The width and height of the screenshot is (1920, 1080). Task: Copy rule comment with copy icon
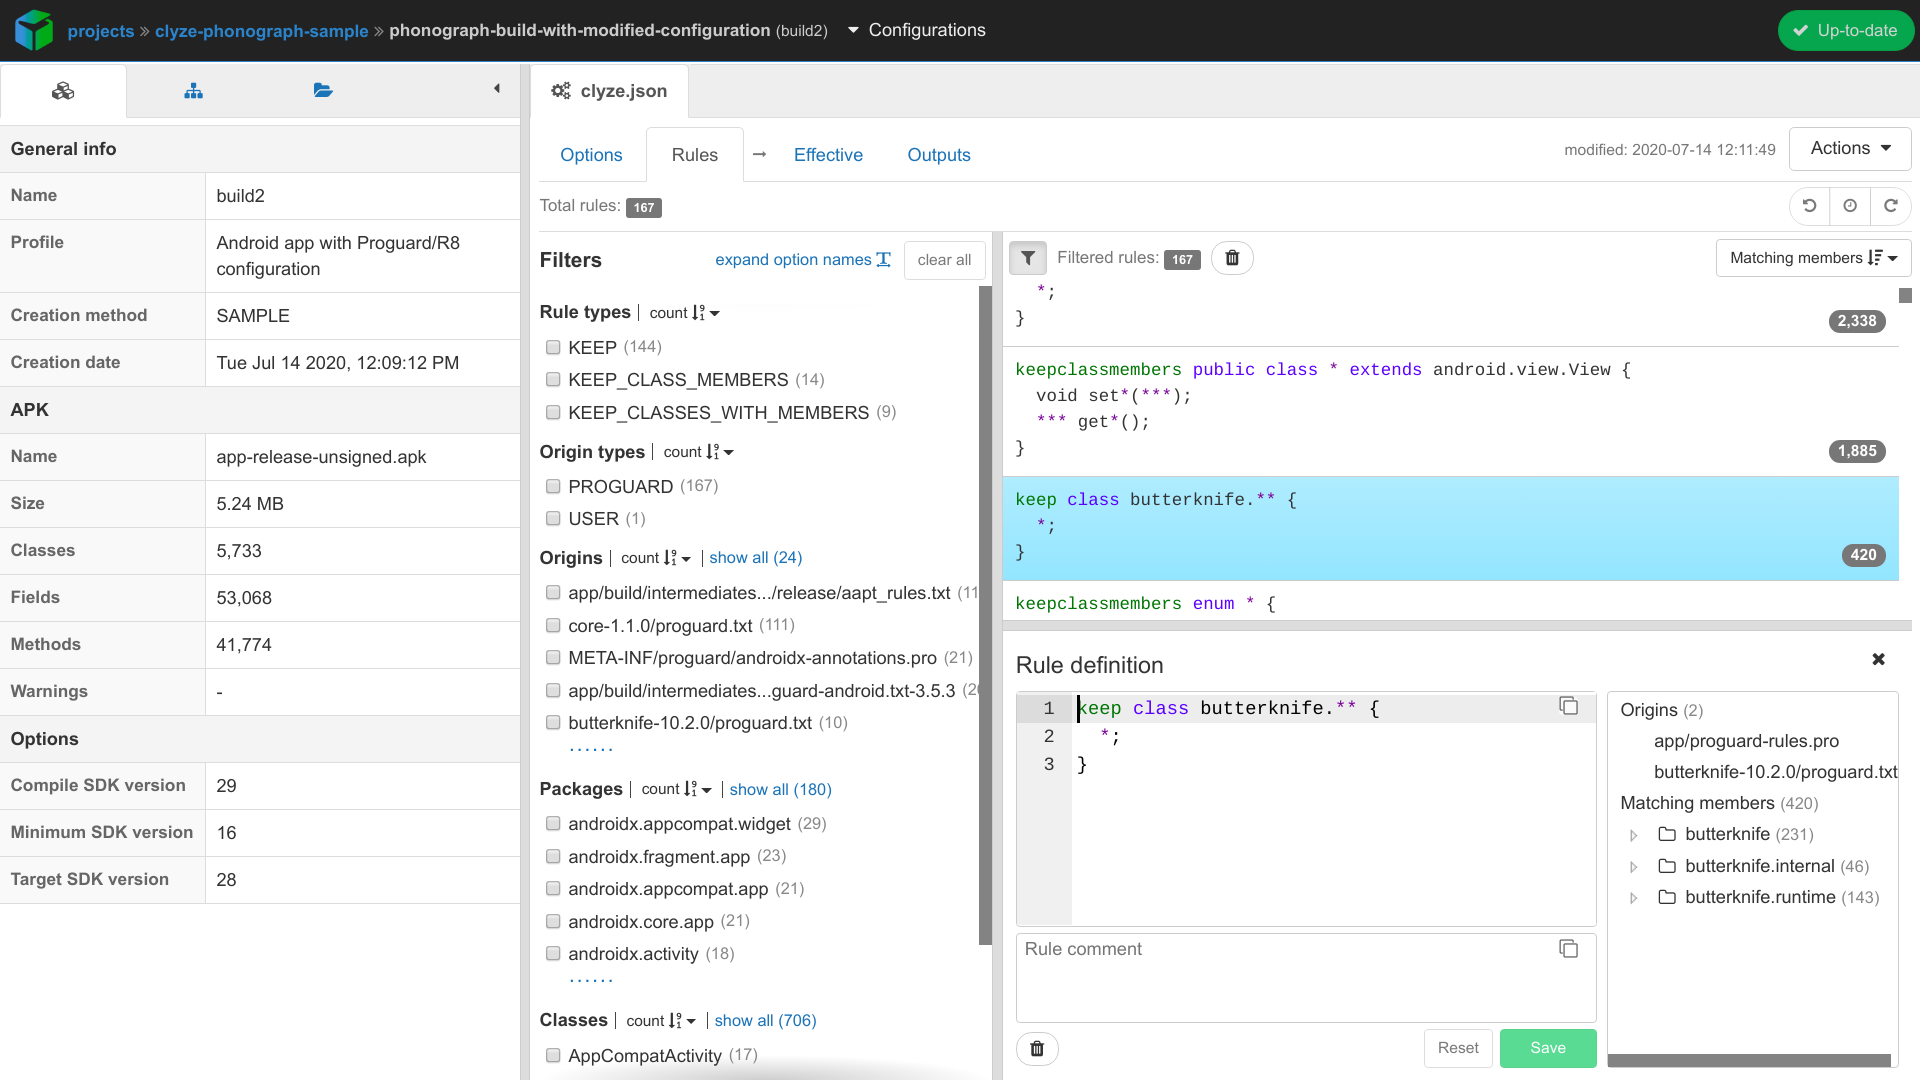point(1568,948)
